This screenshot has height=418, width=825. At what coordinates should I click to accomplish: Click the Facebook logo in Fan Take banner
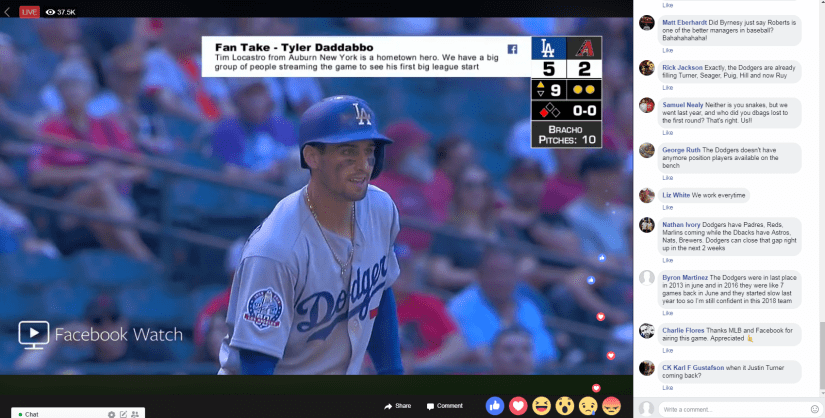coord(512,49)
